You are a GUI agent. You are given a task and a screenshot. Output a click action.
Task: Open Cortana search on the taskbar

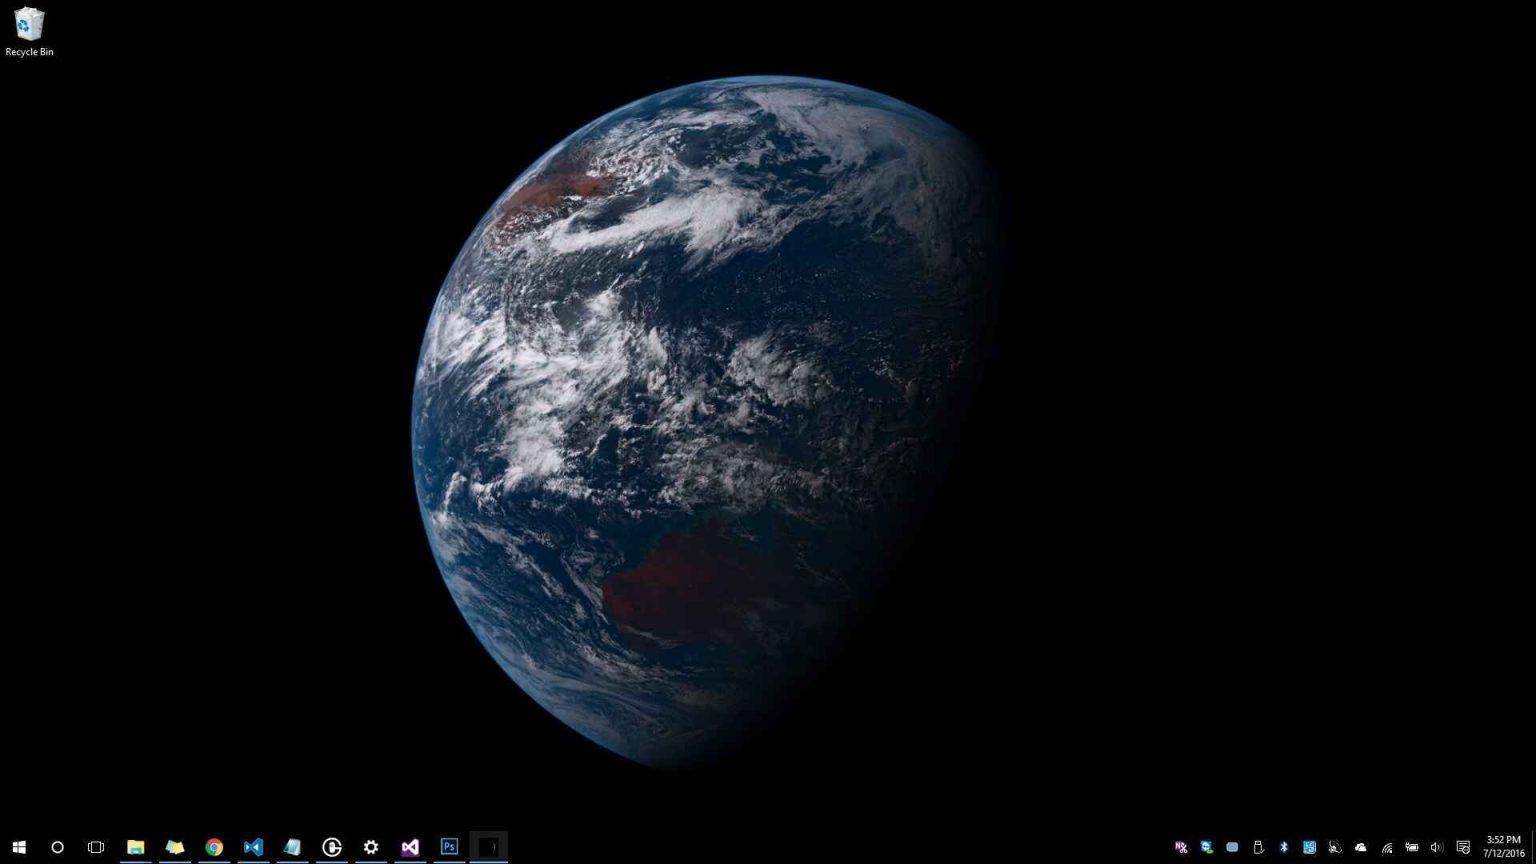point(57,847)
